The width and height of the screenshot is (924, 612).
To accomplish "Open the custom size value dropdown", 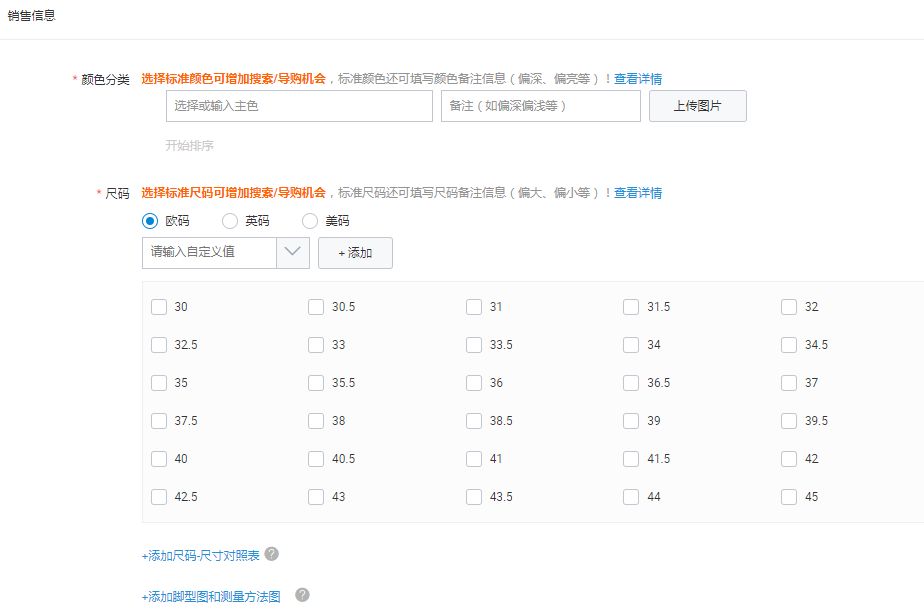I will pos(291,253).
